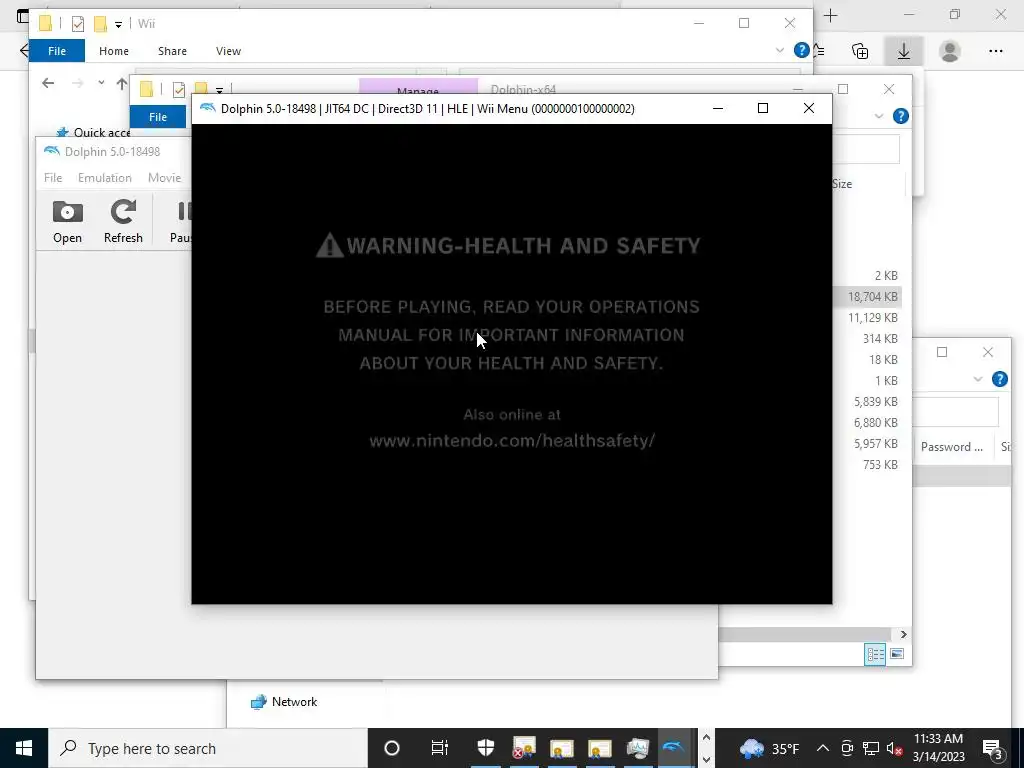Go up one folder in Wii Explorer

[121, 84]
